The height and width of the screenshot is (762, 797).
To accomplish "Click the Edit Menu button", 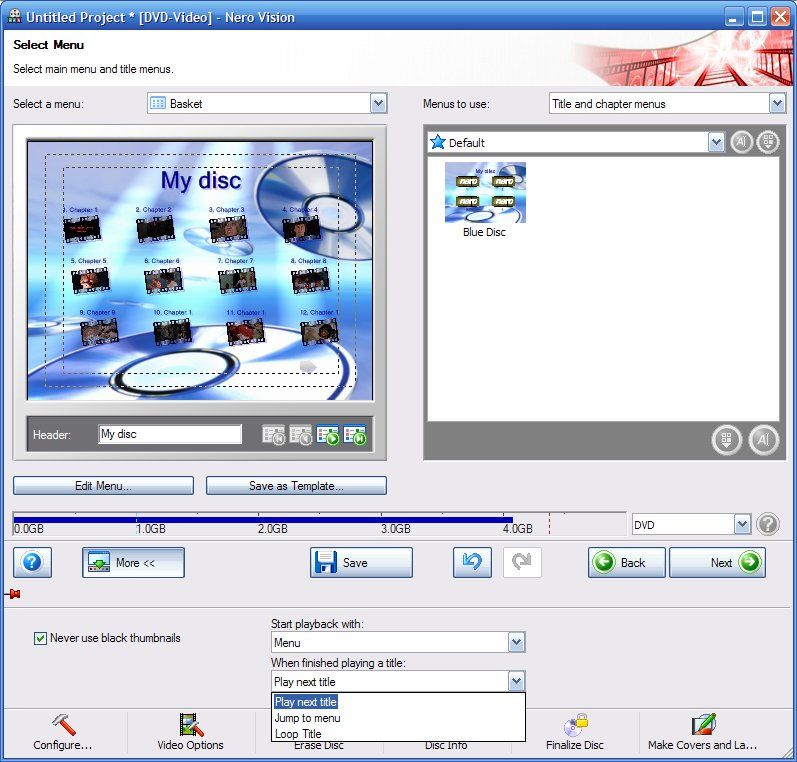I will (103, 485).
